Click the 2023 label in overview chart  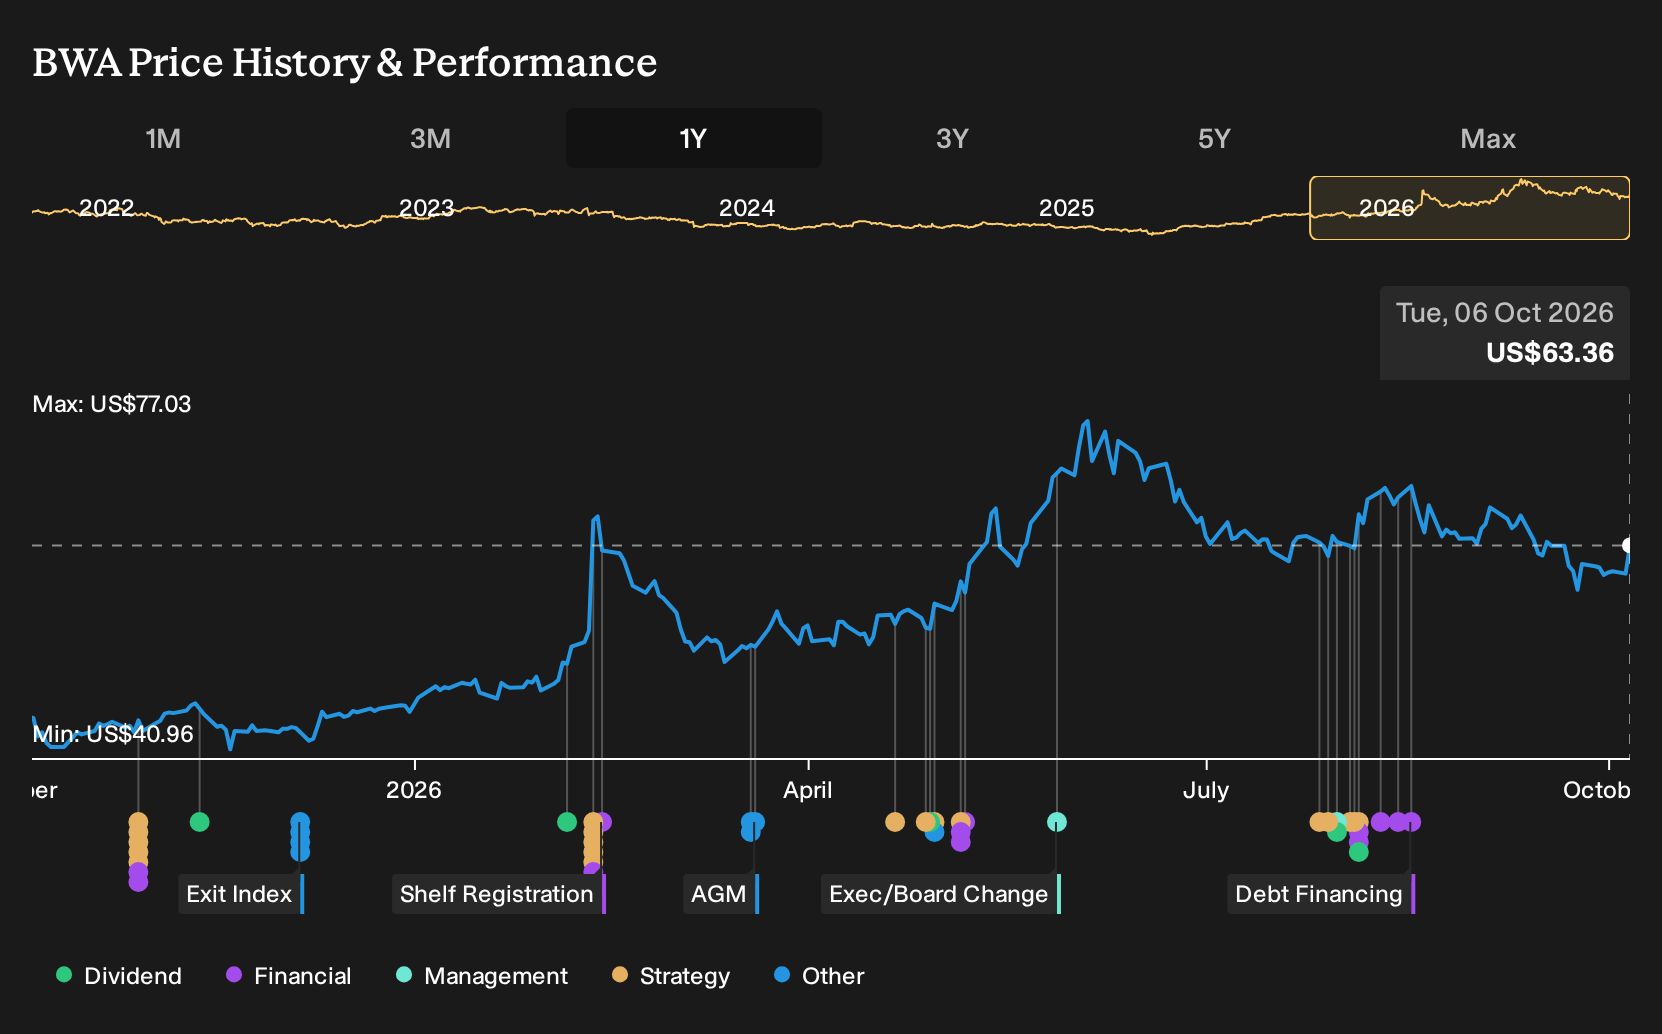coord(427,208)
